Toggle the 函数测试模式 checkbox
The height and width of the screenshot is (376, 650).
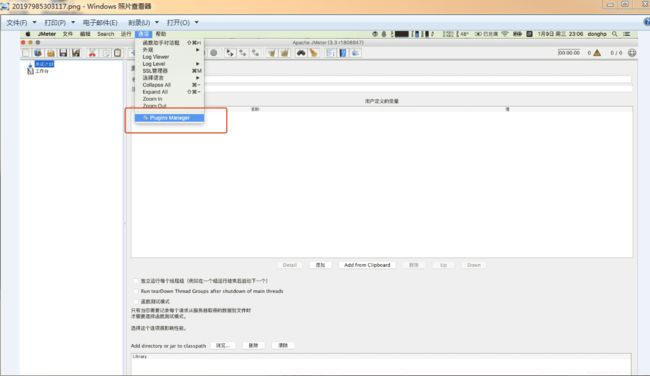click(x=136, y=301)
